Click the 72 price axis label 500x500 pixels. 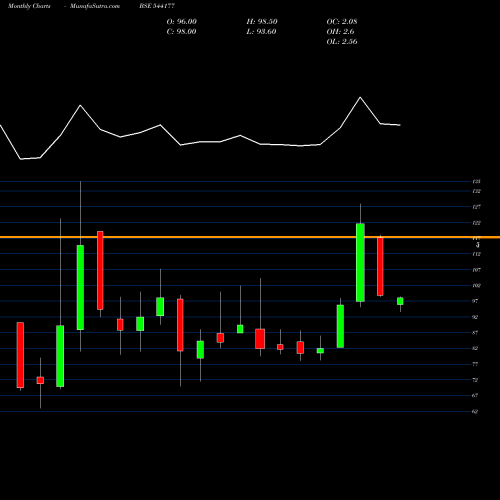pos(475,380)
